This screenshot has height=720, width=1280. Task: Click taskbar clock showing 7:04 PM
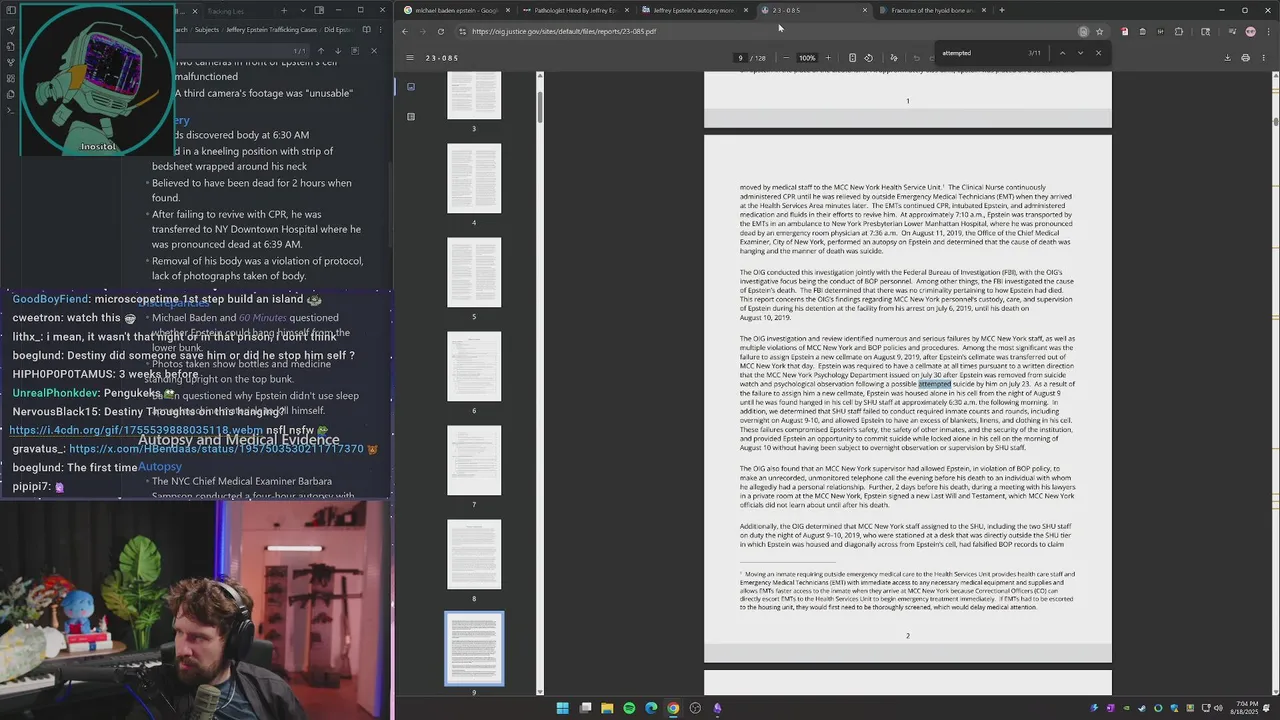coord(1246,707)
